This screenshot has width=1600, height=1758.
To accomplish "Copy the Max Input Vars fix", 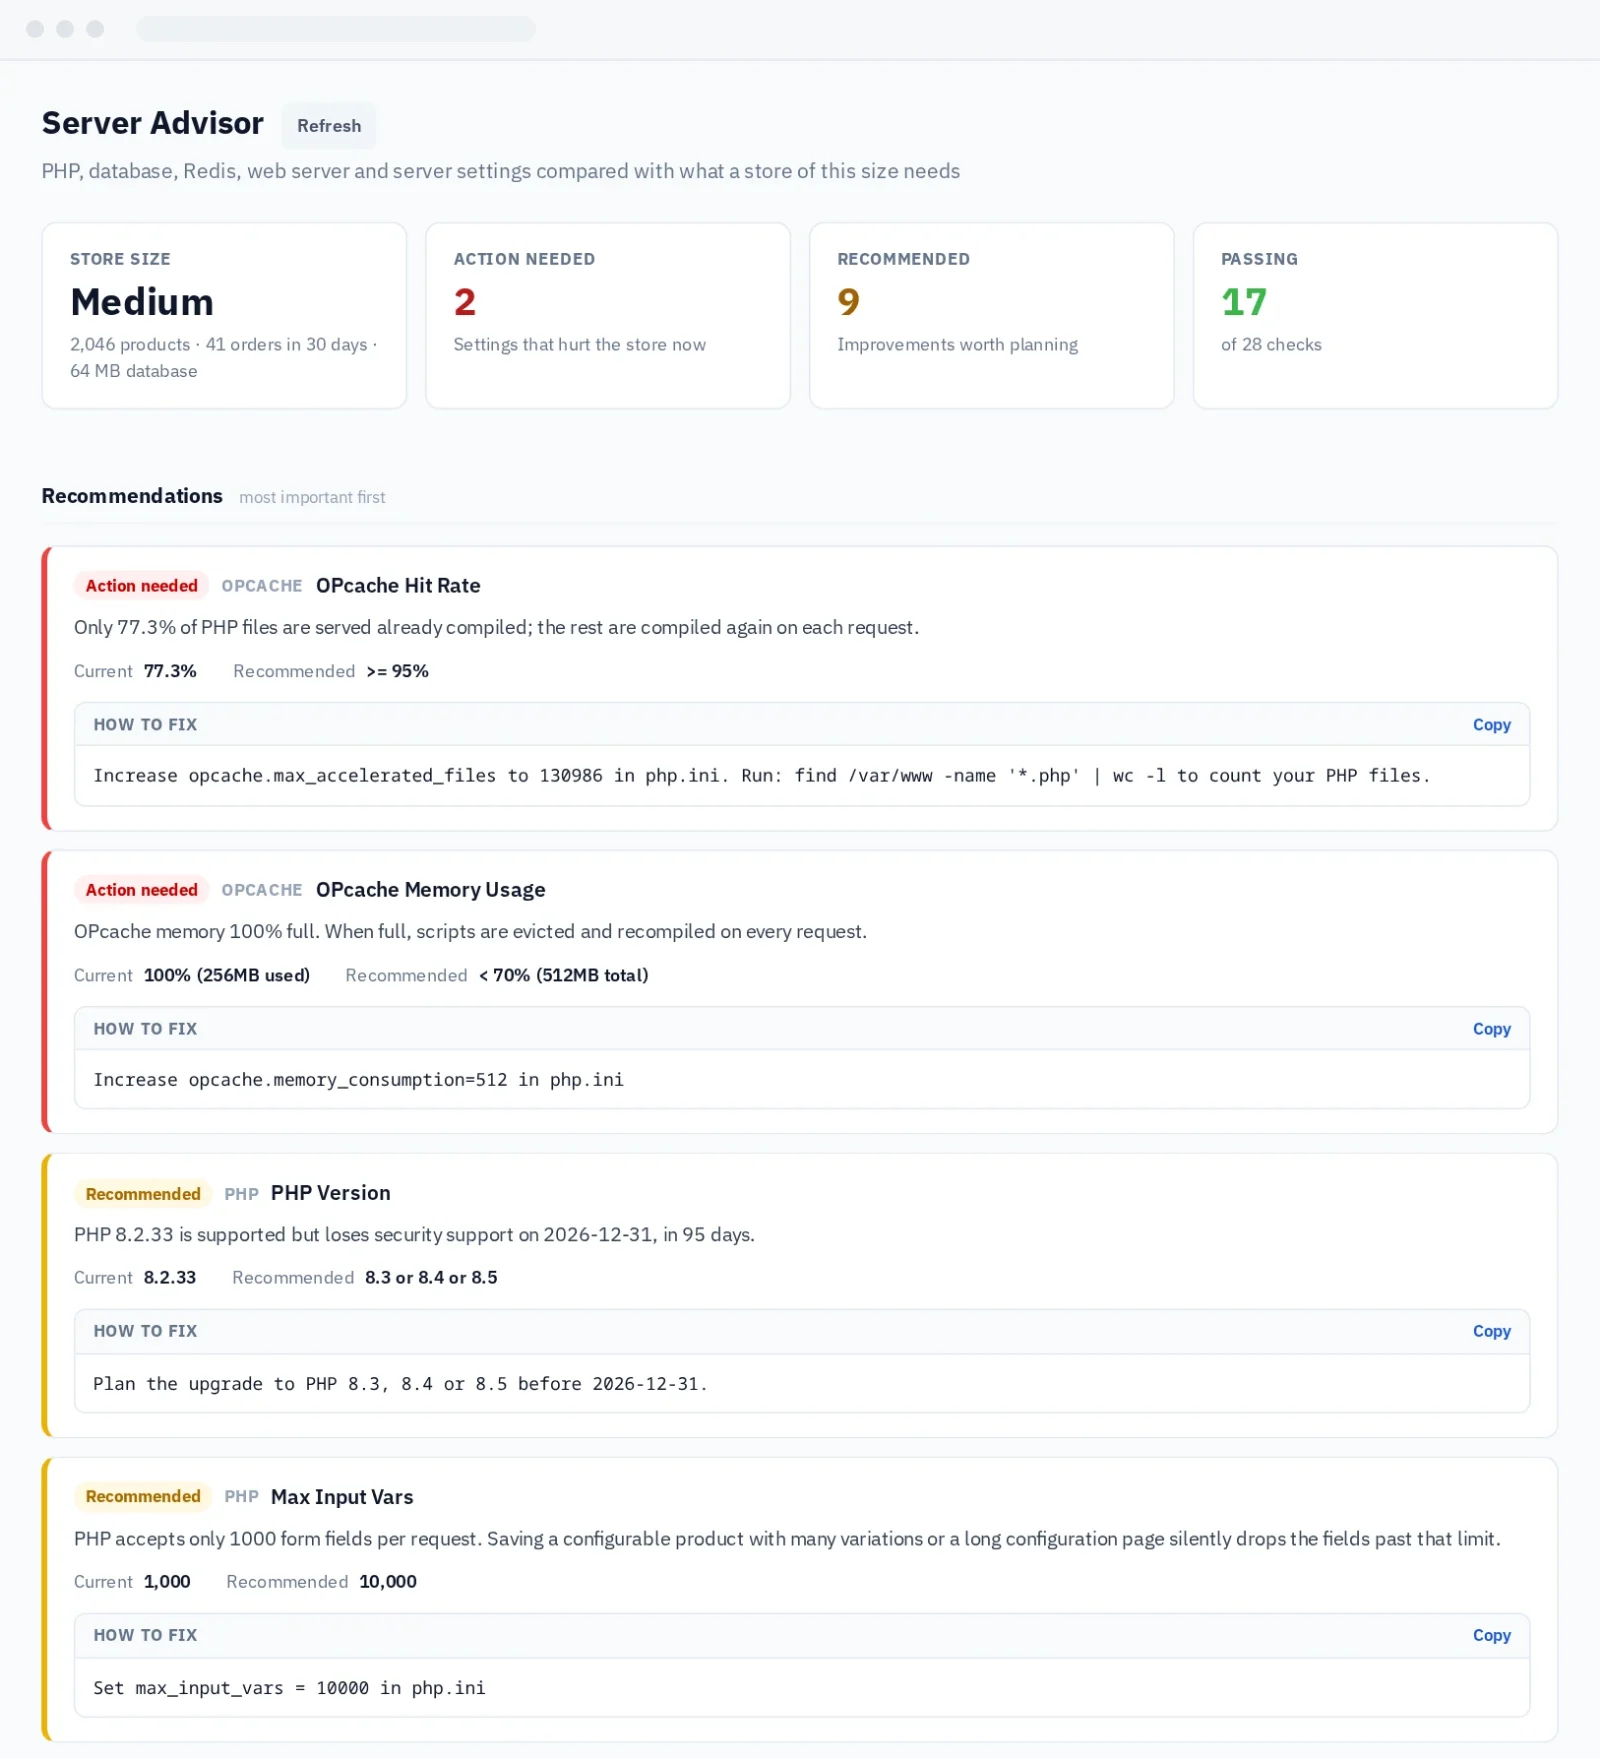I will (x=1491, y=1635).
